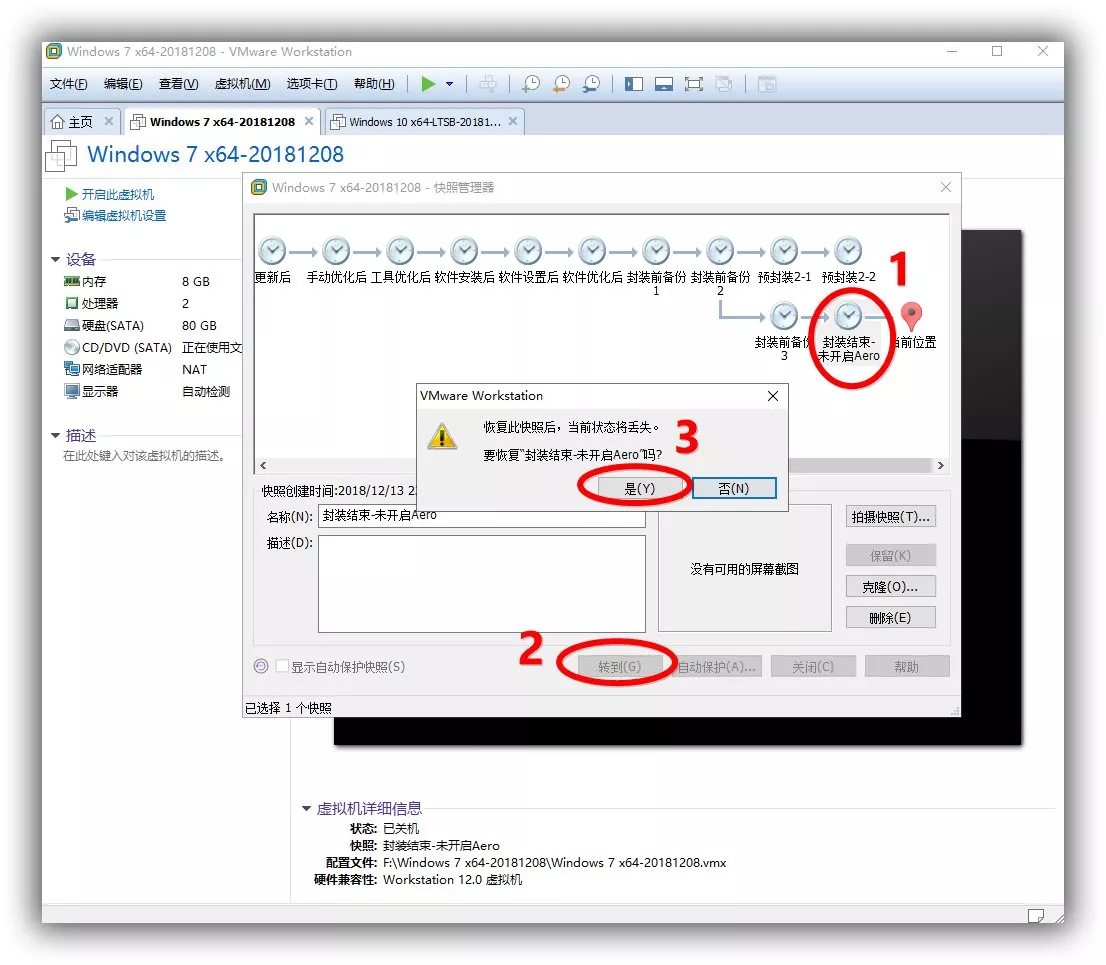Select the 软件优化后 snapshot icon
This screenshot has height=965, width=1106.
[592, 251]
